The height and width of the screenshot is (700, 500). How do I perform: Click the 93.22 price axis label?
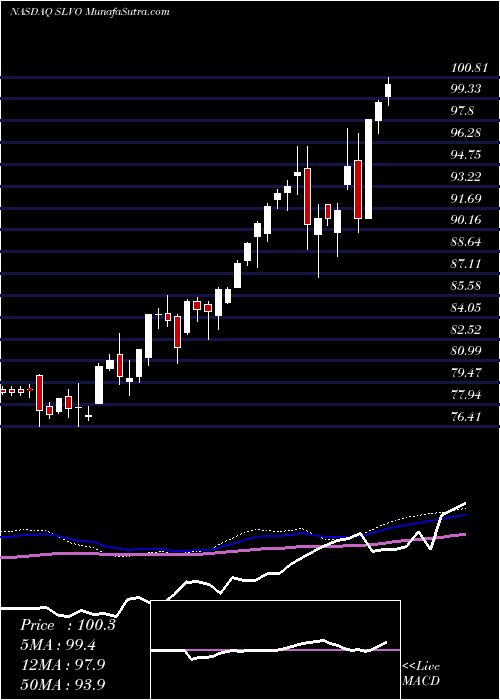point(466,177)
